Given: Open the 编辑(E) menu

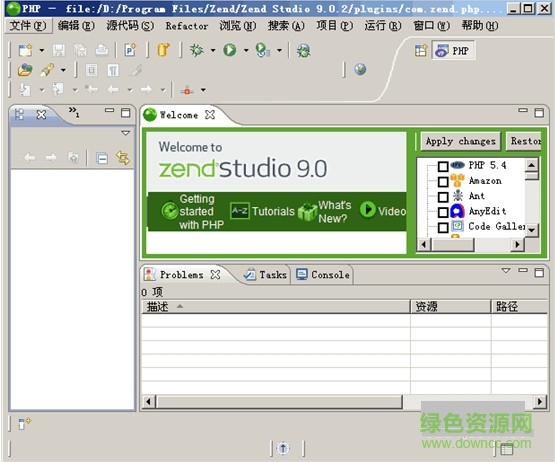Looking at the screenshot, I should point(76,25).
